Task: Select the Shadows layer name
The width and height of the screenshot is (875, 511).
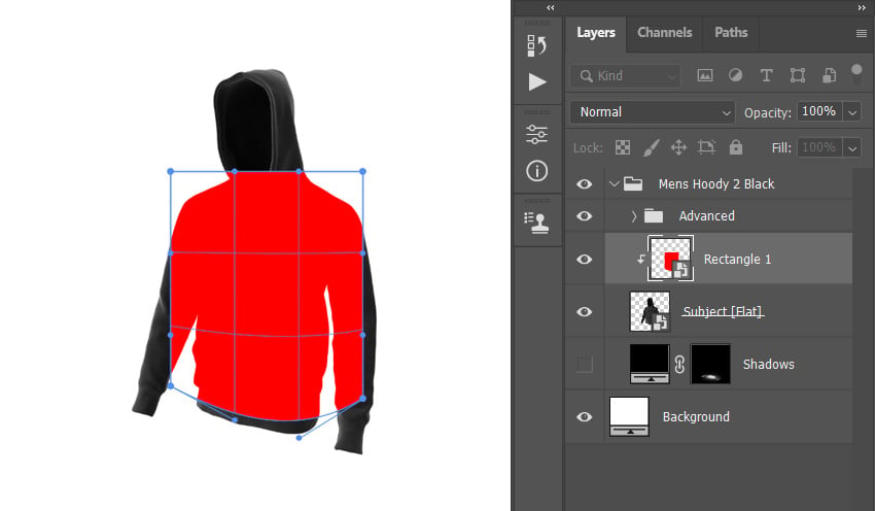Action: coord(768,364)
